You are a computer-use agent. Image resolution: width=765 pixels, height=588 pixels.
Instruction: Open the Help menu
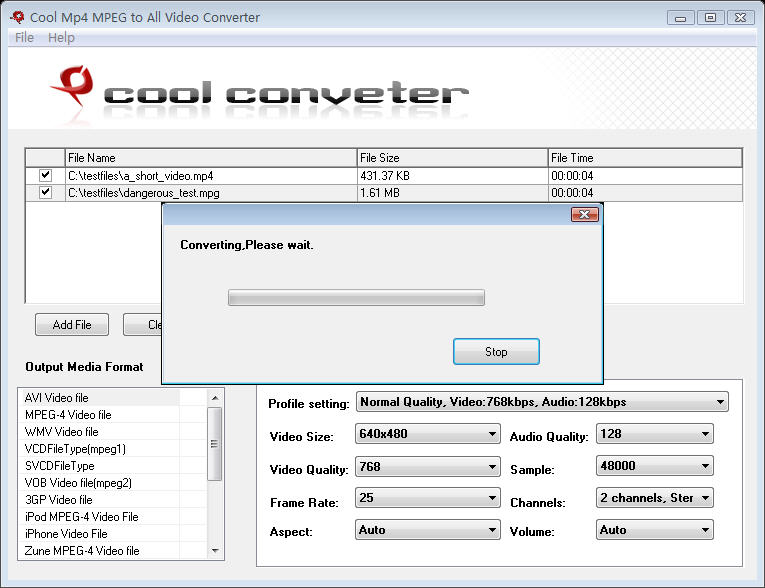[x=61, y=38]
